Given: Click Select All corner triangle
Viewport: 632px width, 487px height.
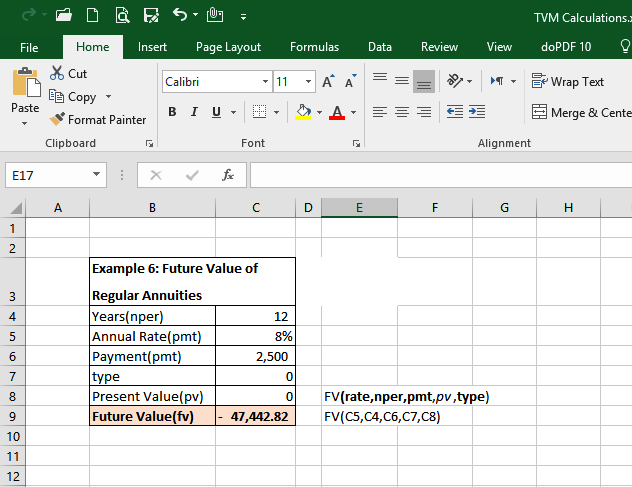Looking at the screenshot, I should pyautogui.click(x=16, y=208).
